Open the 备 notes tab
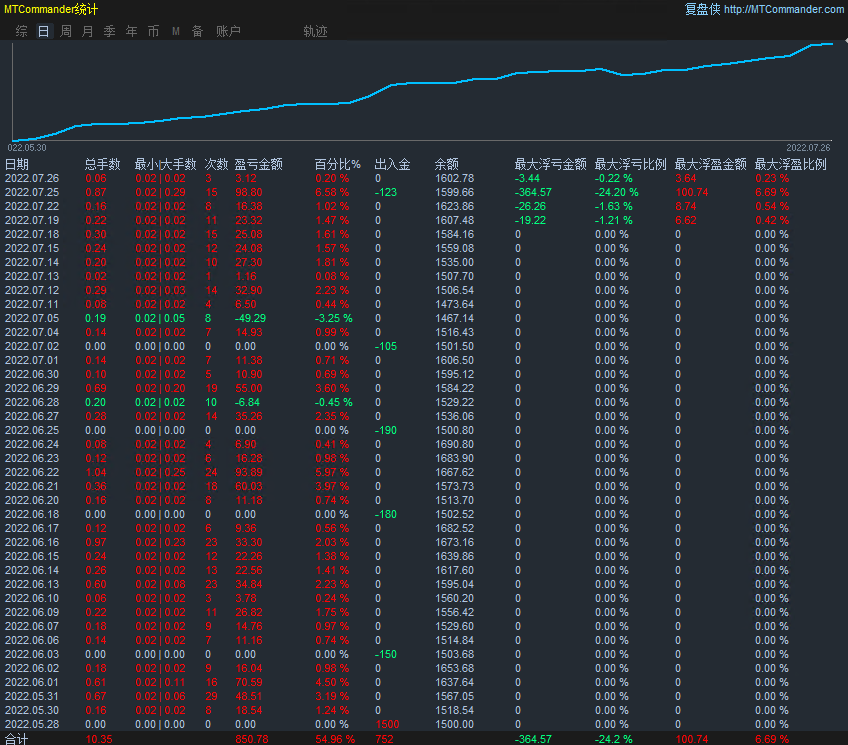The width and height of the screenshot is (848, 745). (x=197, y=31)
